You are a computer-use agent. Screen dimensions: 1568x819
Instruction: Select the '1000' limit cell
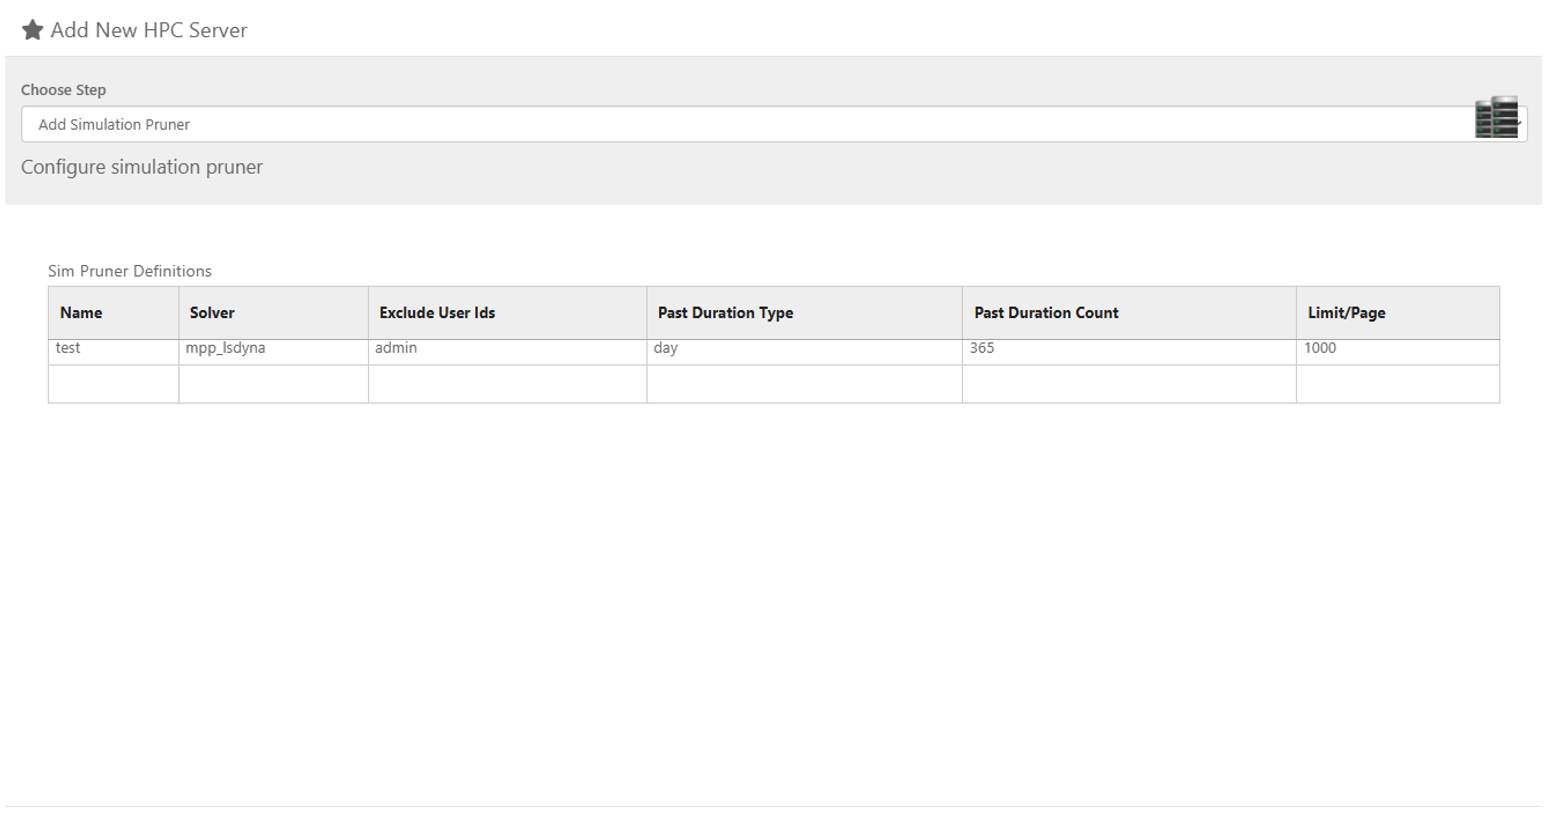coord(1320,349)
